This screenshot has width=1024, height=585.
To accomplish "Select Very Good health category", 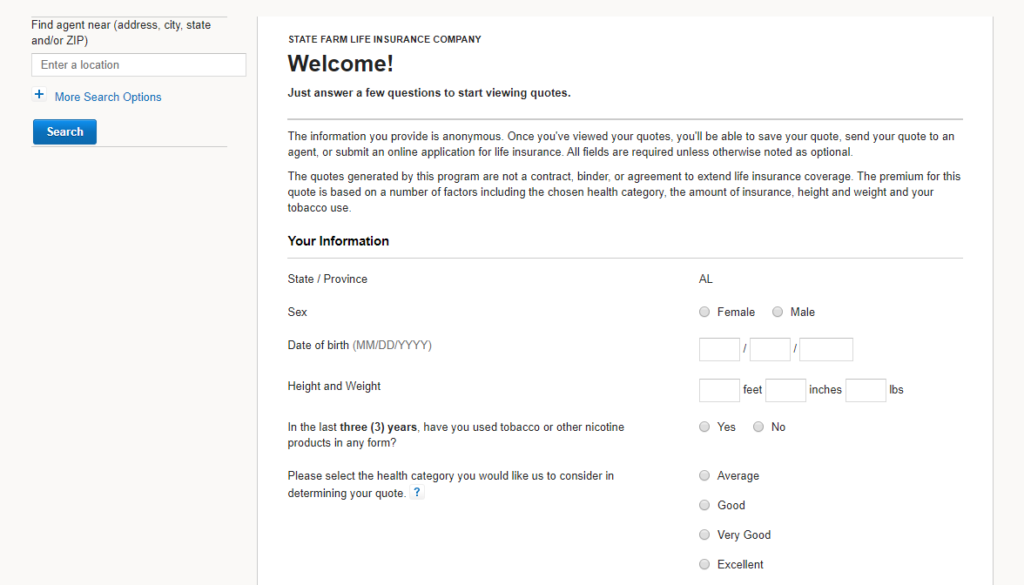I will point(705,535).
